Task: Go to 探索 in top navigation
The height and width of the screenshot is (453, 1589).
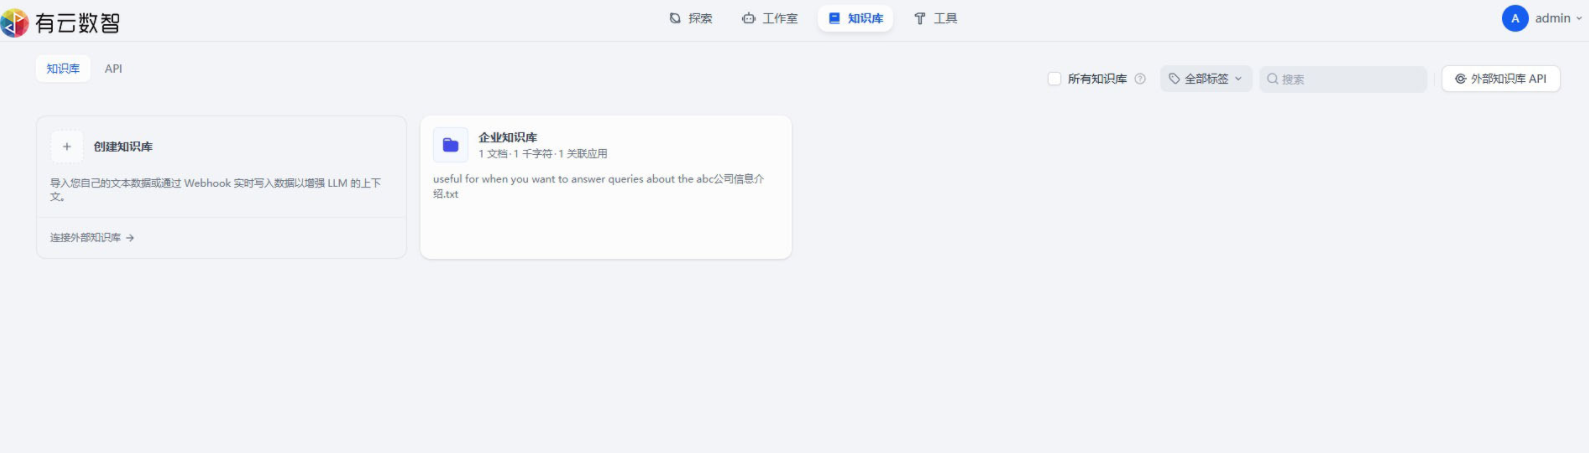Action: [691, 18]
